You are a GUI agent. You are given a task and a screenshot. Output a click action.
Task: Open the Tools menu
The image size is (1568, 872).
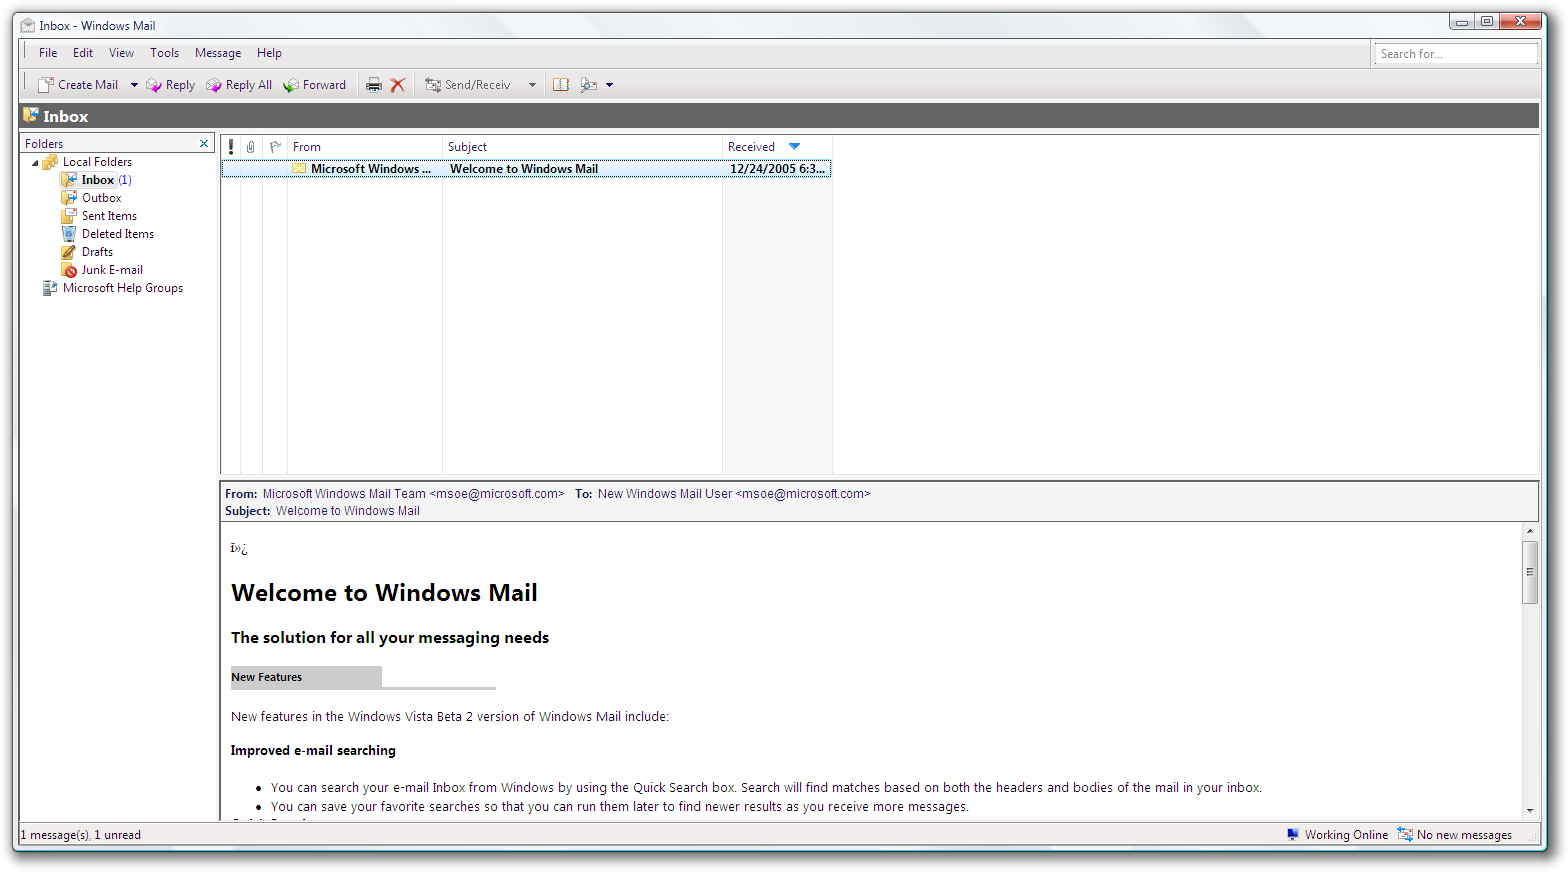[x=165, y=53]
